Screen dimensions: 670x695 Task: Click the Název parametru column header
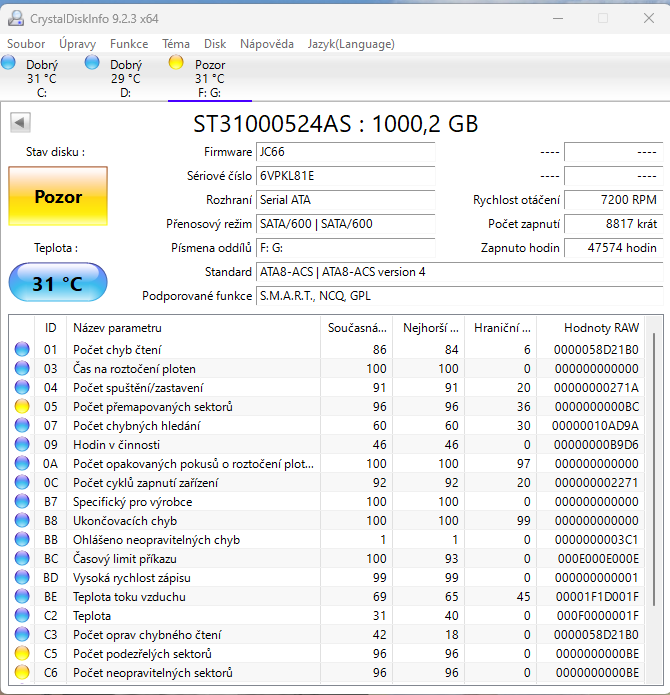coord(117,328)
